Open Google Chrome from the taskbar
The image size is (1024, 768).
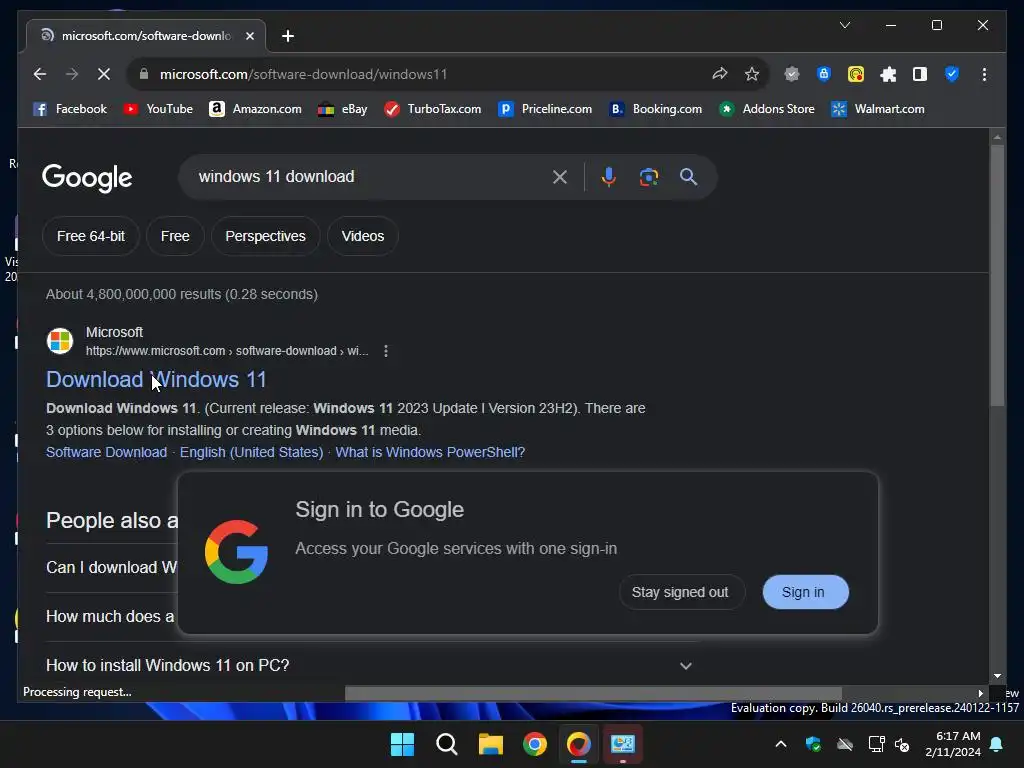pyautogui.click(x=535, y=744)
